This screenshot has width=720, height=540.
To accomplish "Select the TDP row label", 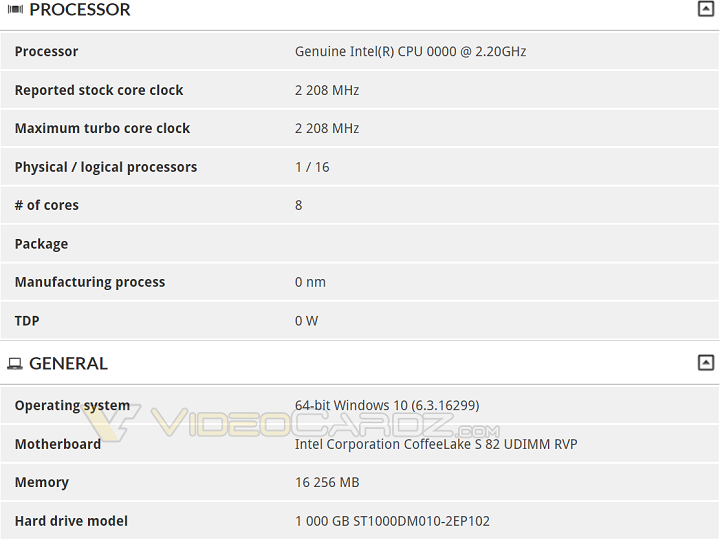I will (x=27, y=321).
